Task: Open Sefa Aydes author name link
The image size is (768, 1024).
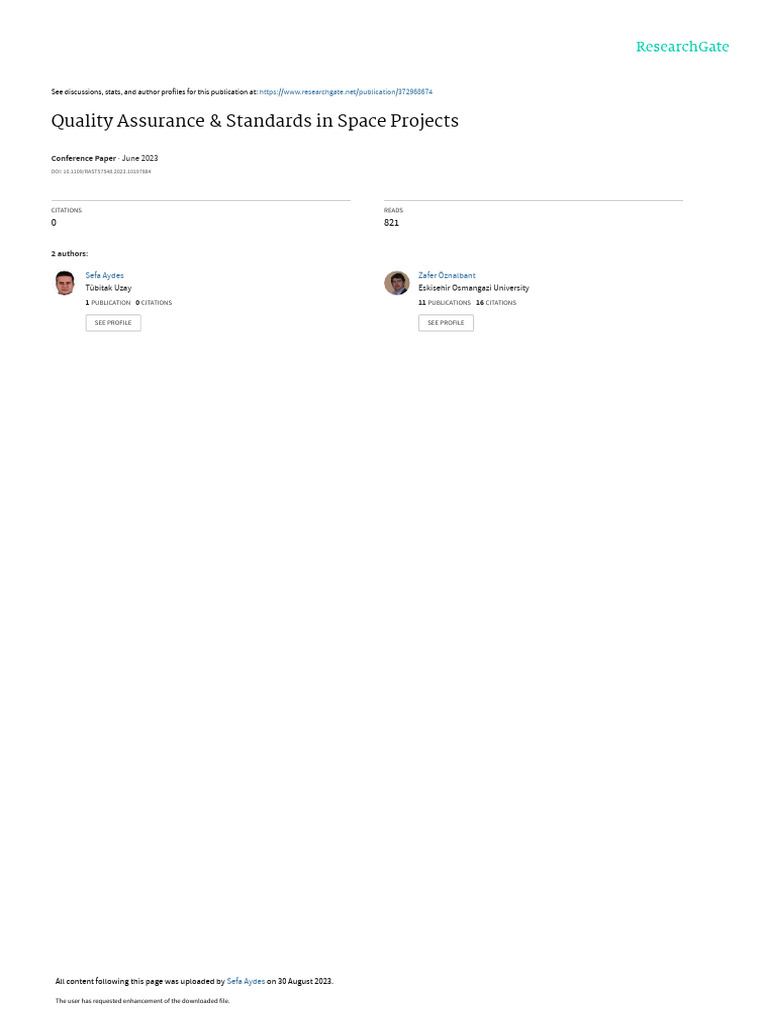Action: click(104, 276)
